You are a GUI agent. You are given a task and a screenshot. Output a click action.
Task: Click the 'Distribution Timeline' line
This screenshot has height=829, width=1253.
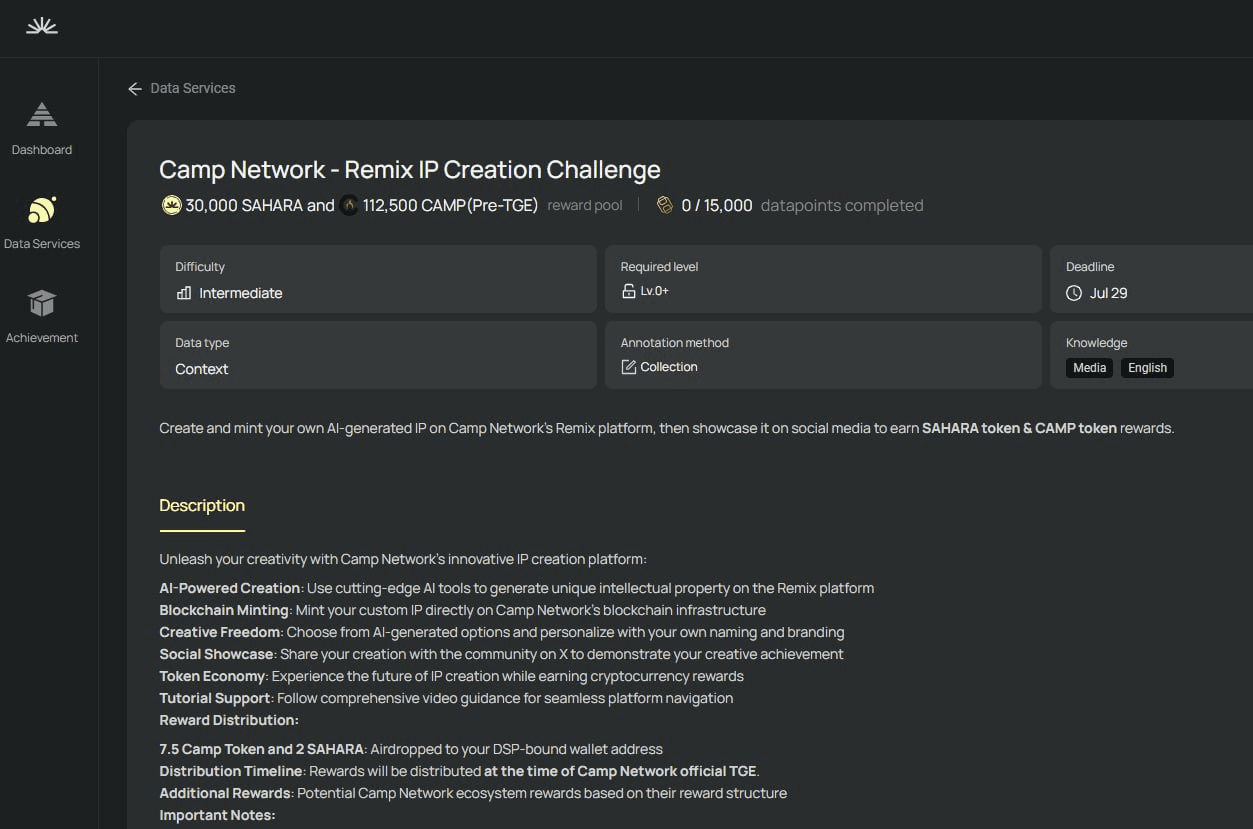coord(460,771)
